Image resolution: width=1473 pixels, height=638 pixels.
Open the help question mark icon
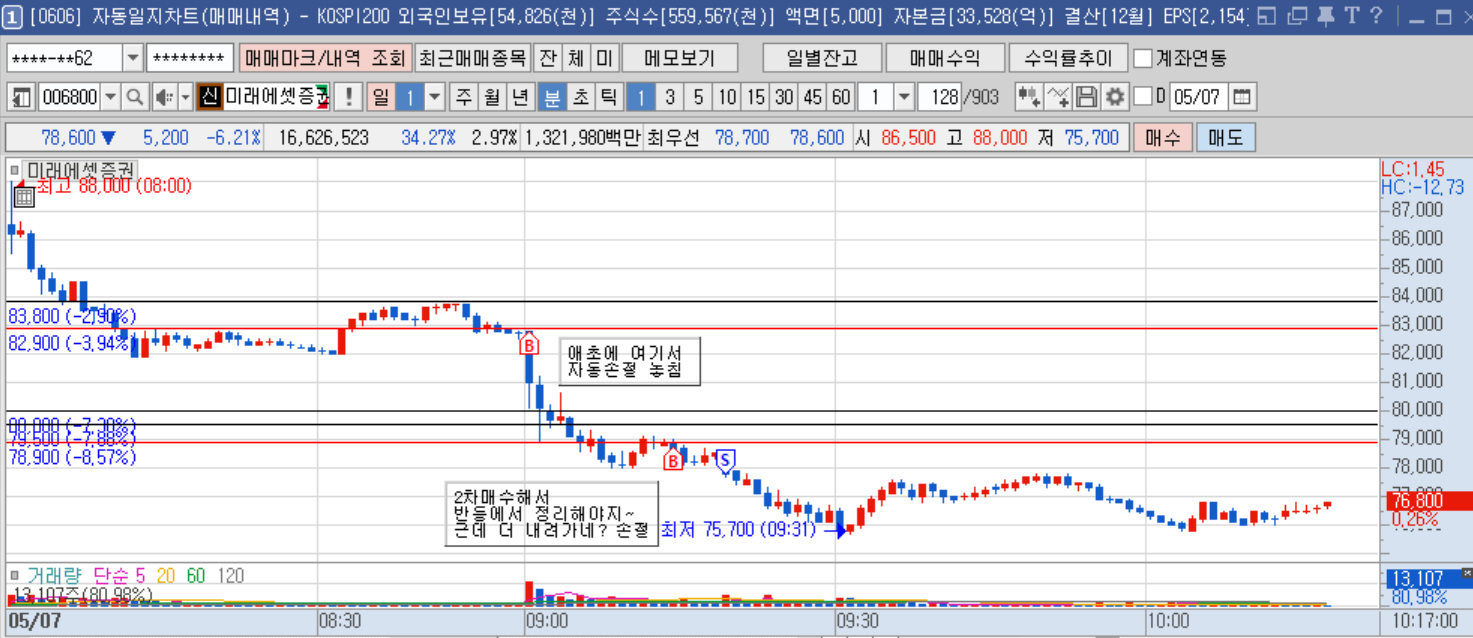pos(1377,16)
